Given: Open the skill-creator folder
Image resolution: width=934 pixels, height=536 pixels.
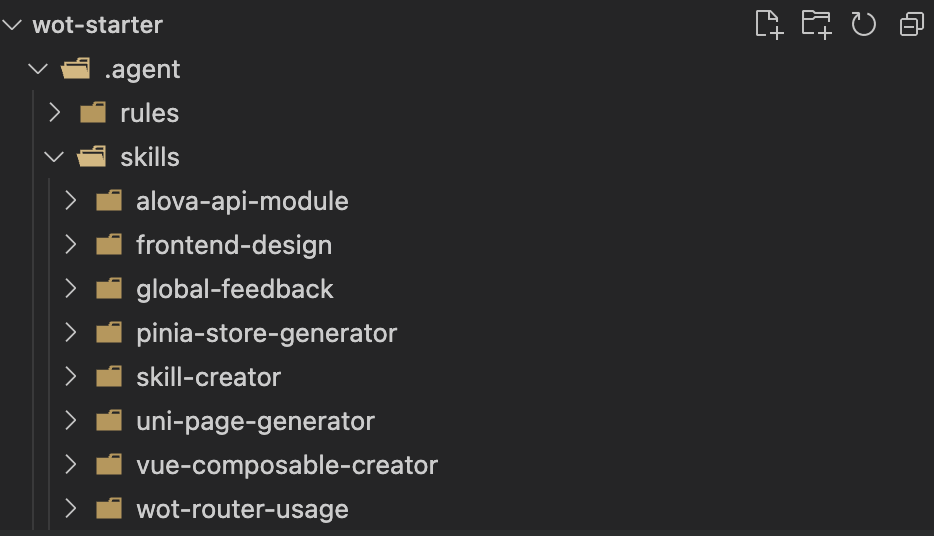Looking at the screenshot, I should coord(208,377).
